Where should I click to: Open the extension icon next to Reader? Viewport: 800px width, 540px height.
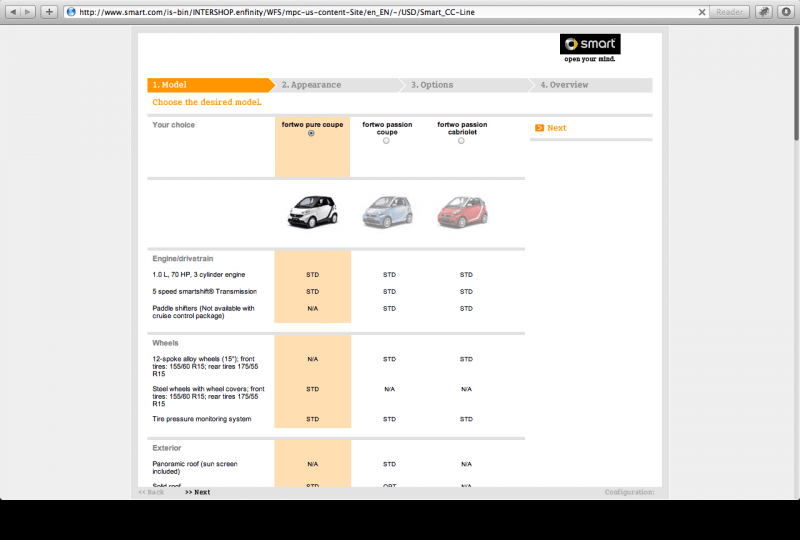(763, 12)
